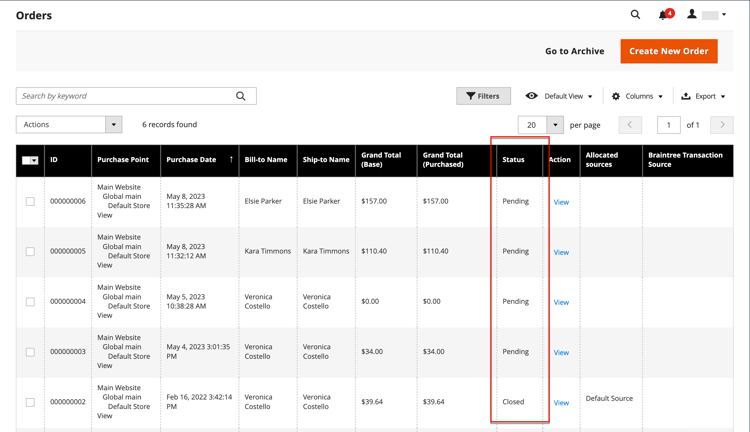Tick the checkbox for order 000000005
Image resolution: width=750 pixels, height=432 pixels.
coord(30,252)
